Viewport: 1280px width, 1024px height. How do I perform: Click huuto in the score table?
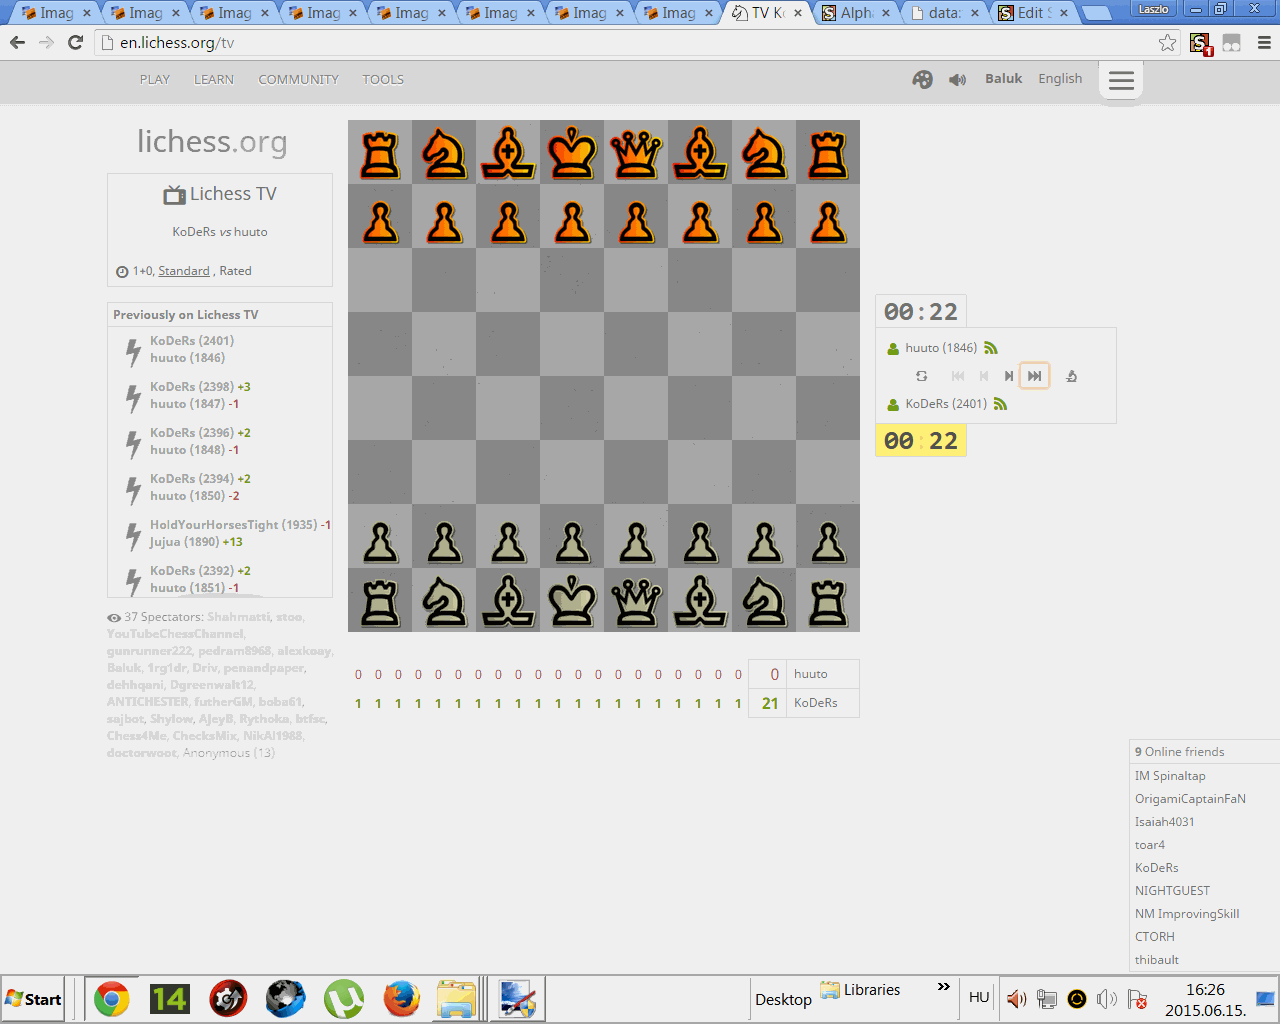coord(811,674)
